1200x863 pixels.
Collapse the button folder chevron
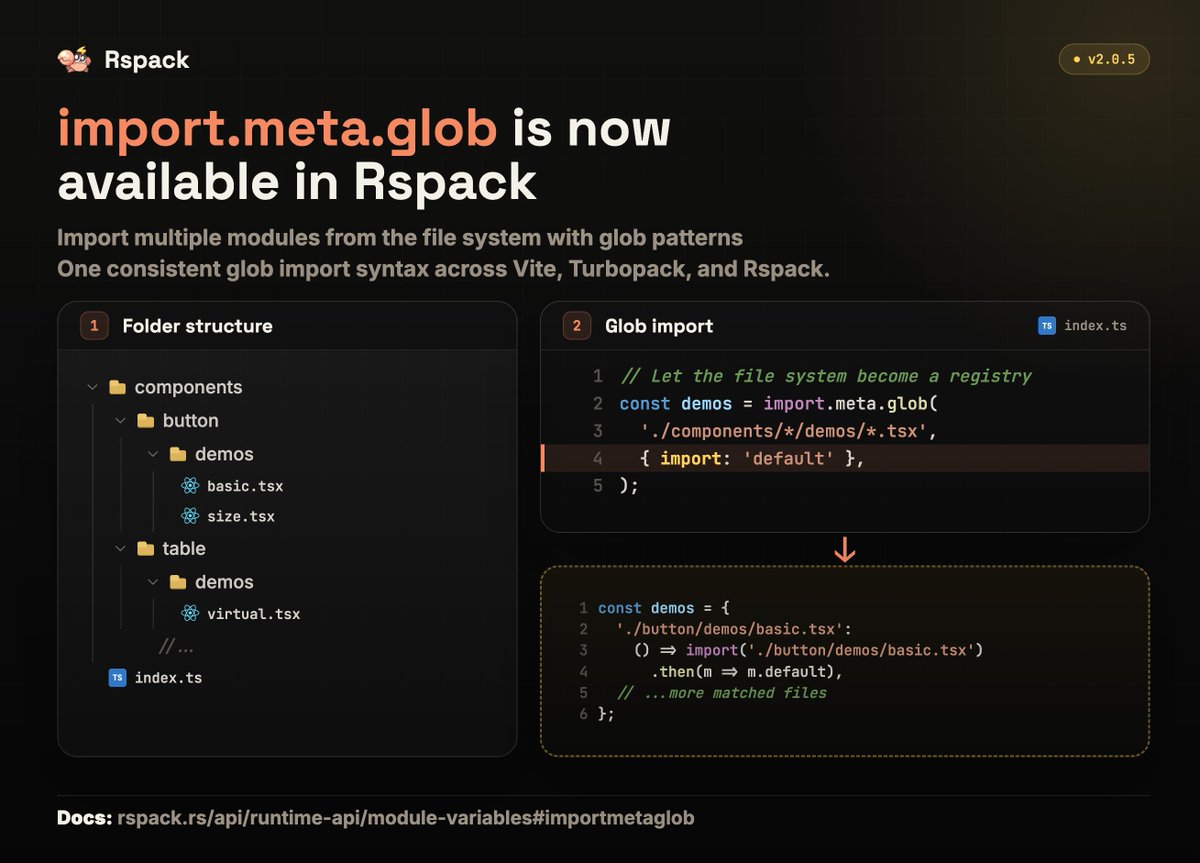pyautogui.click(x=120, y=421)
